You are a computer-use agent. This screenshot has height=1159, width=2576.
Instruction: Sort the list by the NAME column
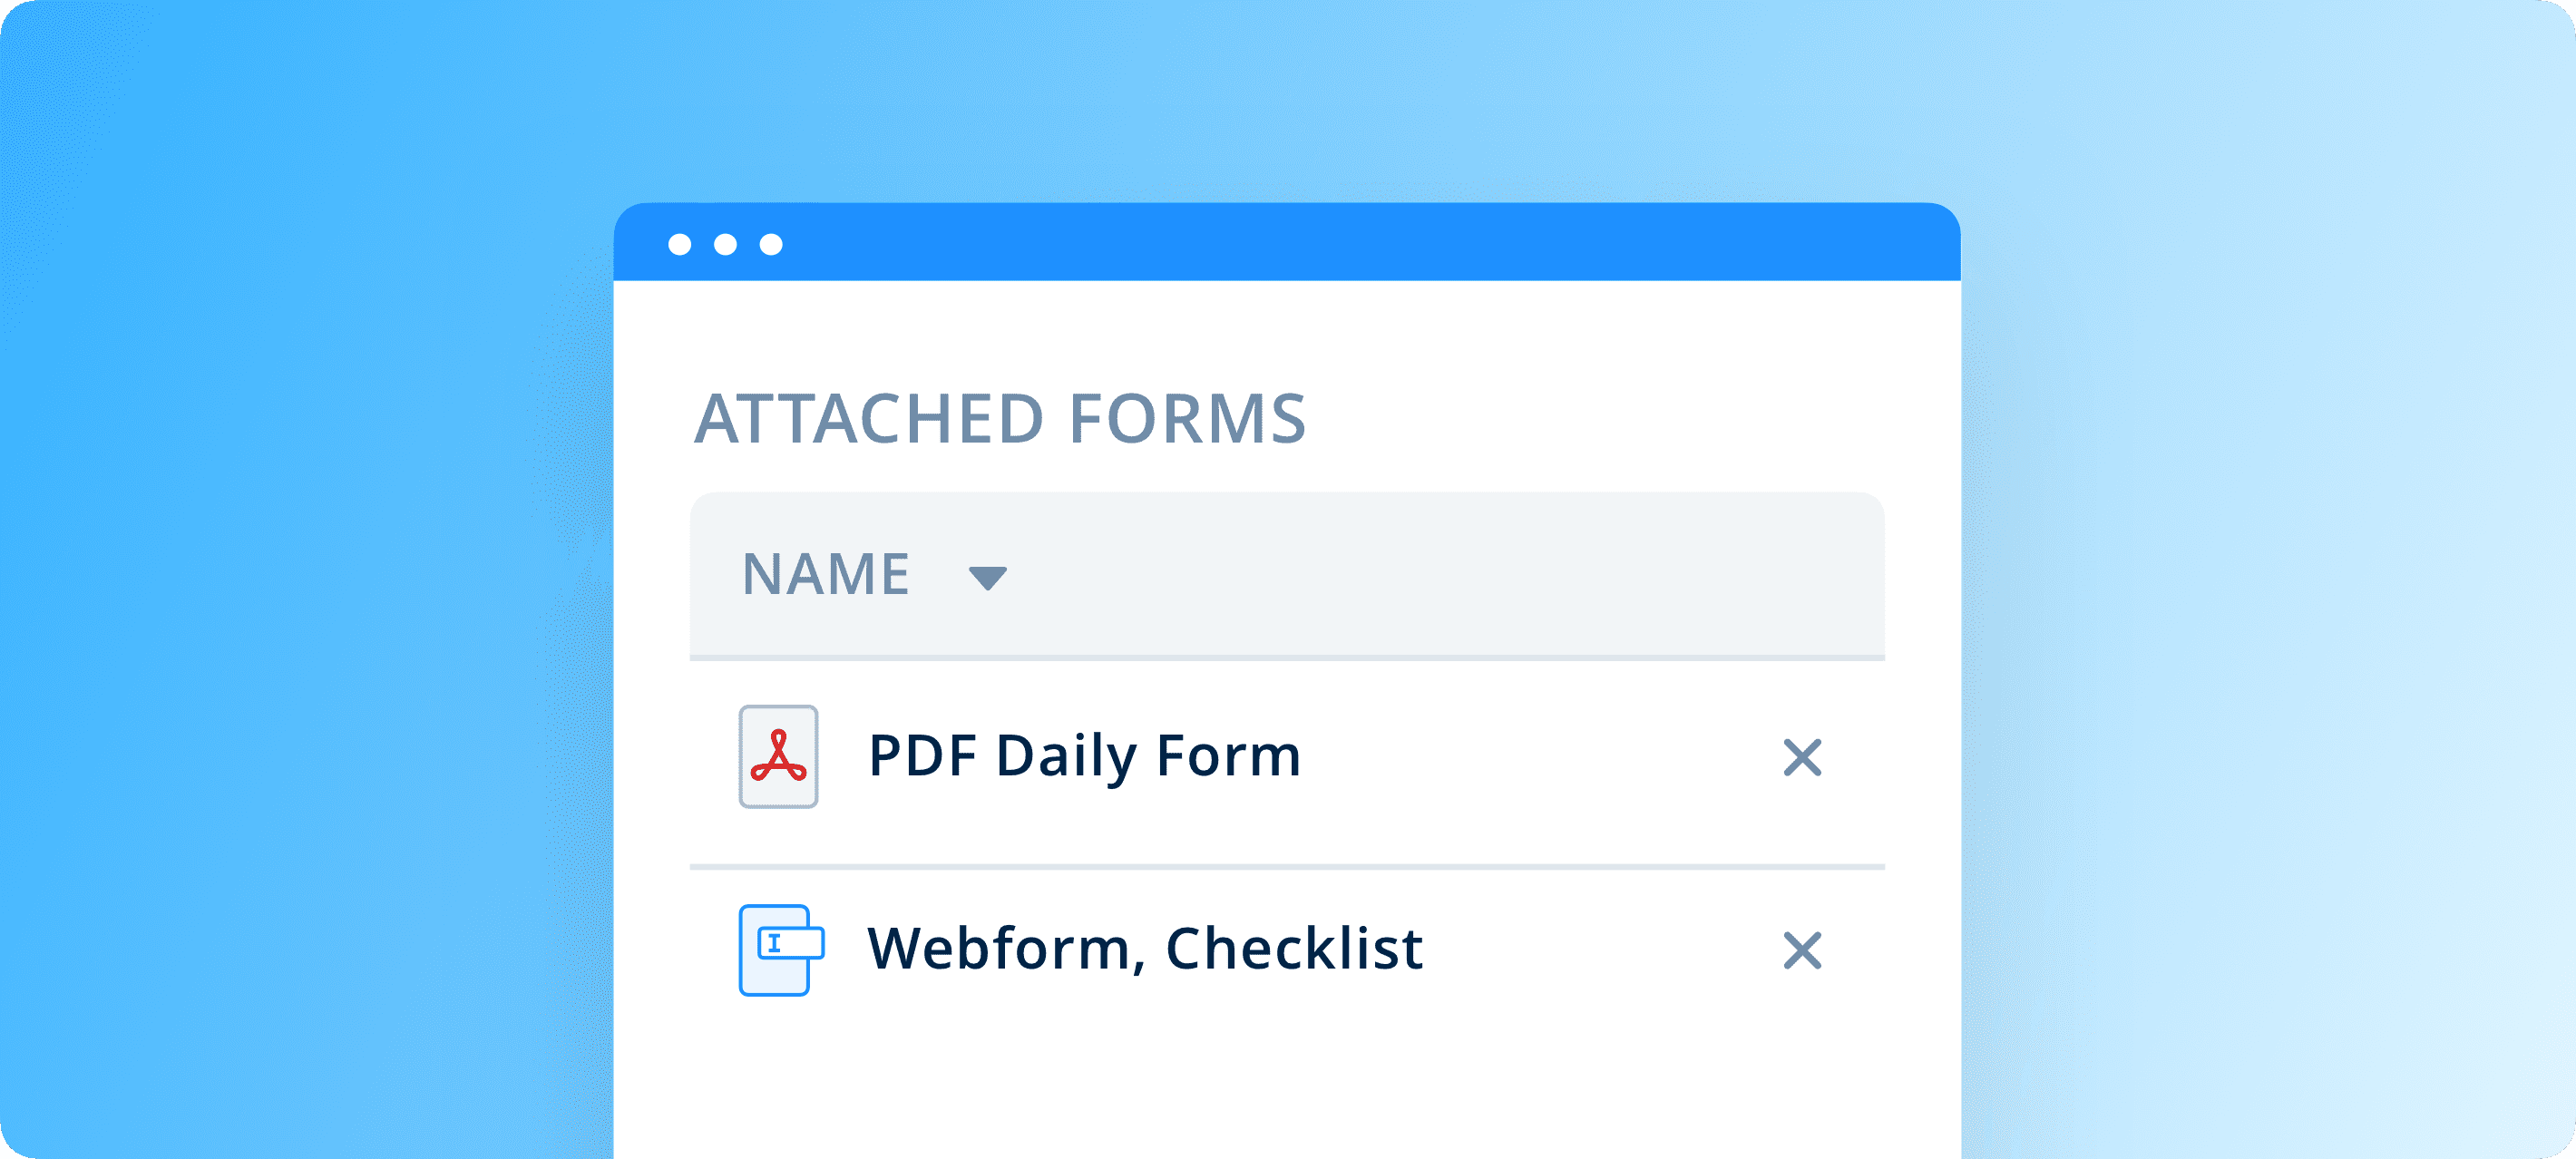tap(826, 574)
